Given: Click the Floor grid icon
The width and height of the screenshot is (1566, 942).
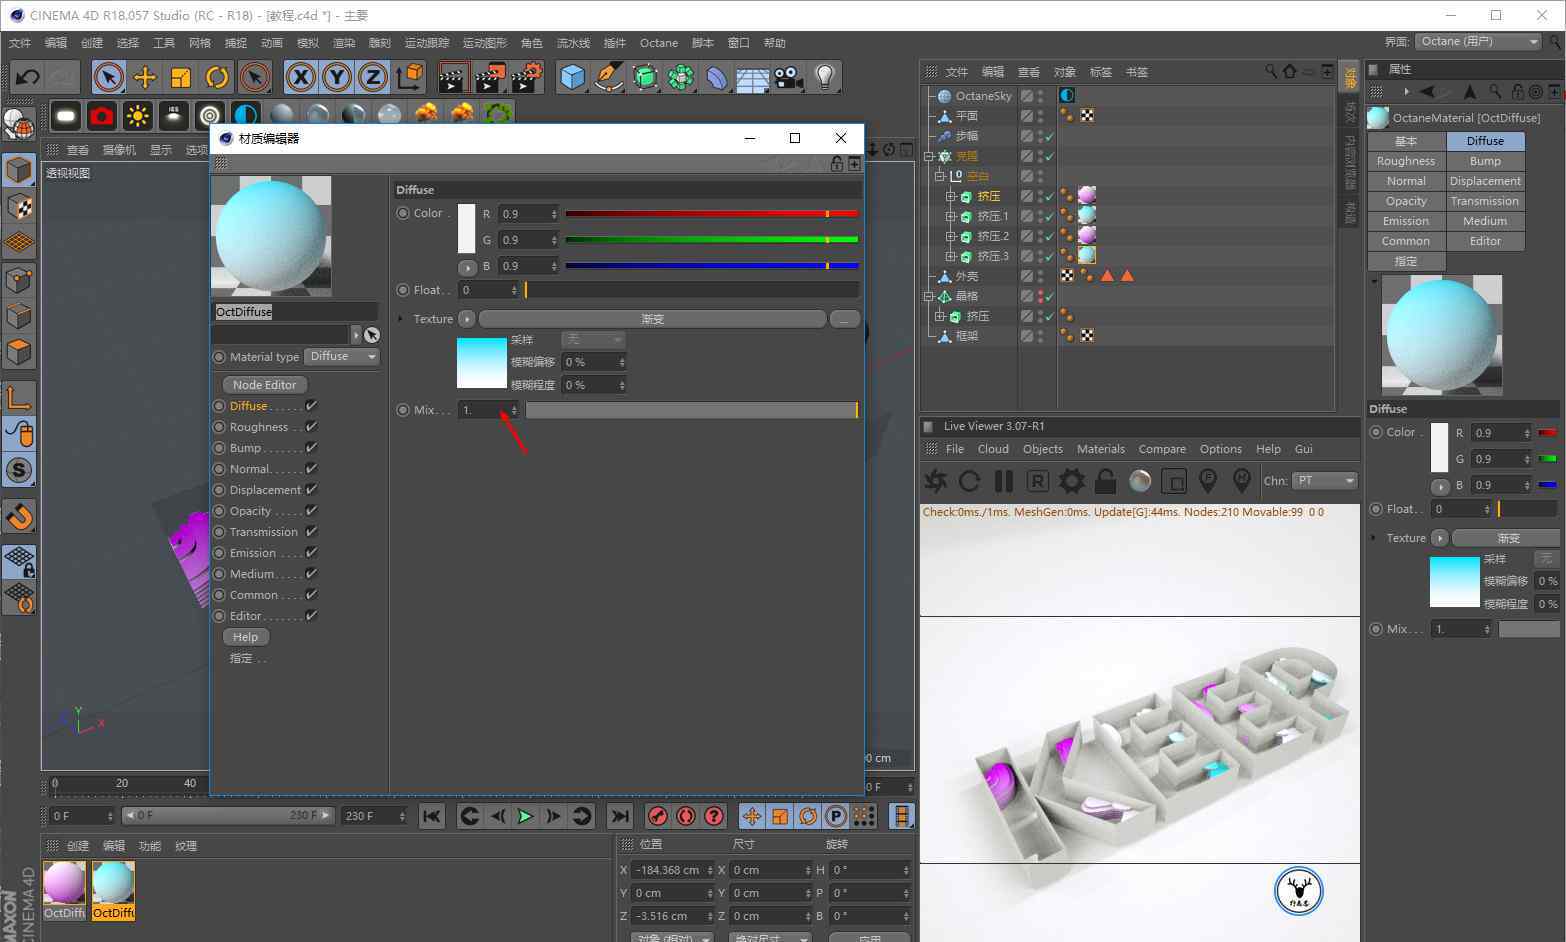Looking at the screenshot, I should point(752,77).
